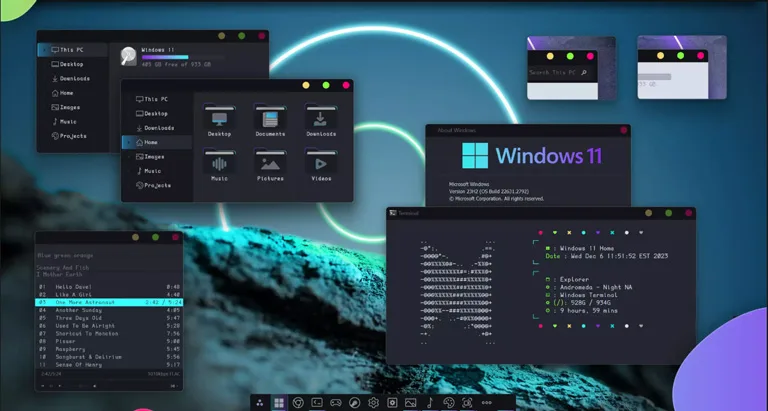Open the square dot-in-center taskbar icon
This screenshot has width=768, height=411.
click(392, 403)
